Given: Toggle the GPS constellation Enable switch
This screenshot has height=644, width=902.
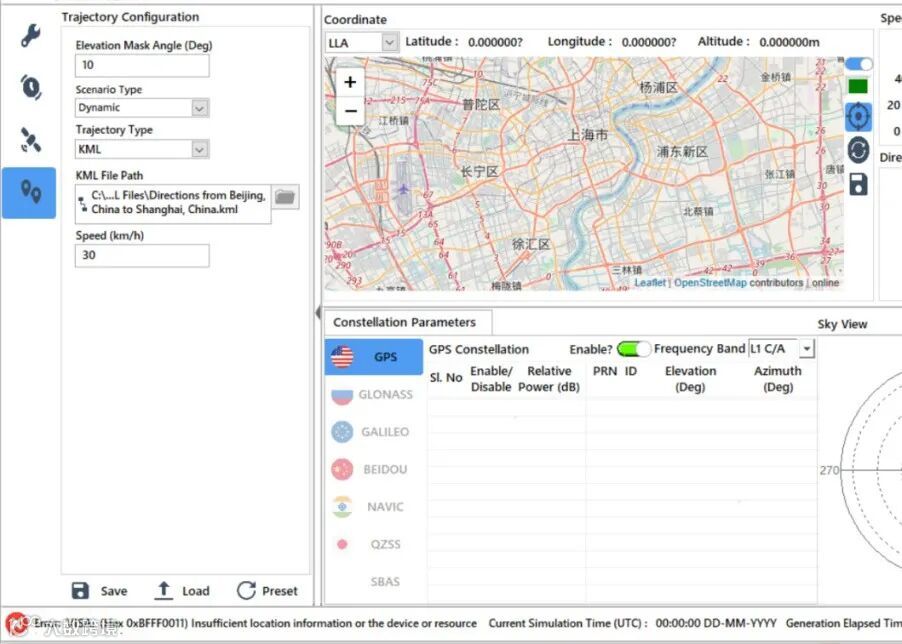Looking at the screenshot, I should click(633, 348).
